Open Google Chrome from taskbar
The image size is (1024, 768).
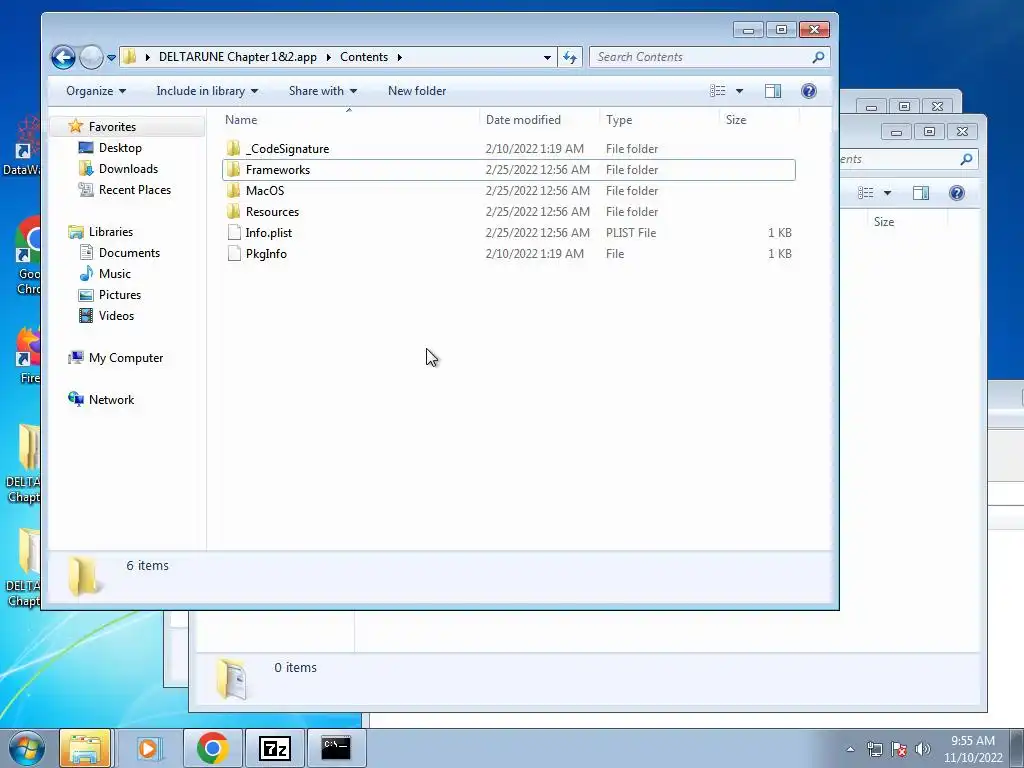coord(212,748)
